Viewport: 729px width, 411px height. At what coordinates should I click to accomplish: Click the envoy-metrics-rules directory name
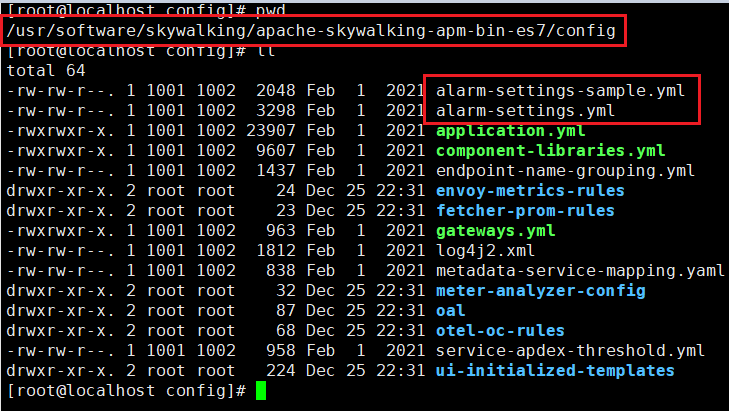point(530,191)
